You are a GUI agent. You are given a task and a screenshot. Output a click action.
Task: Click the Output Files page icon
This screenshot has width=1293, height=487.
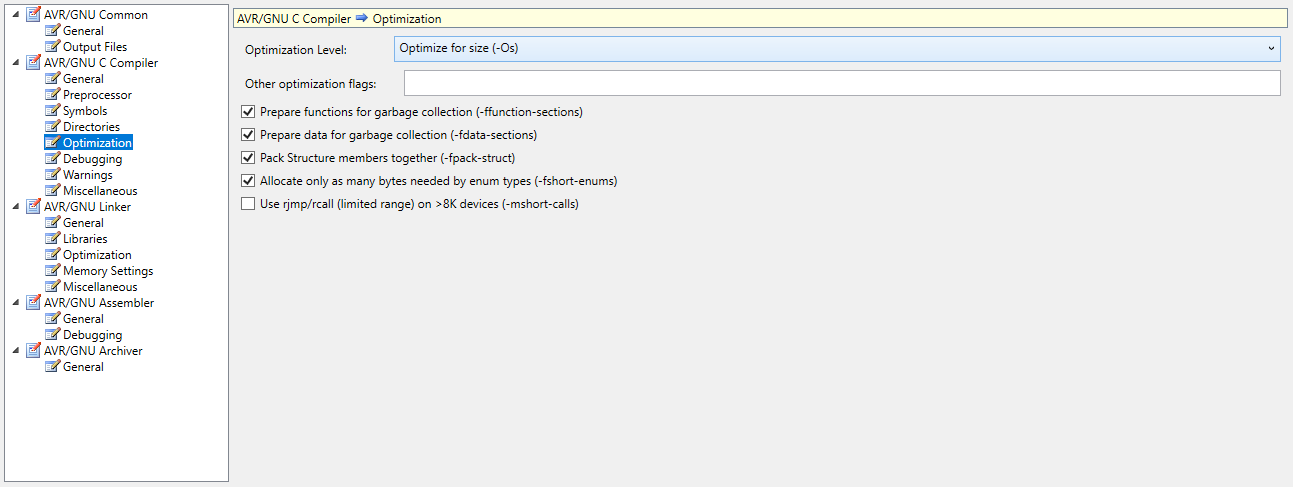coord(52,46)
